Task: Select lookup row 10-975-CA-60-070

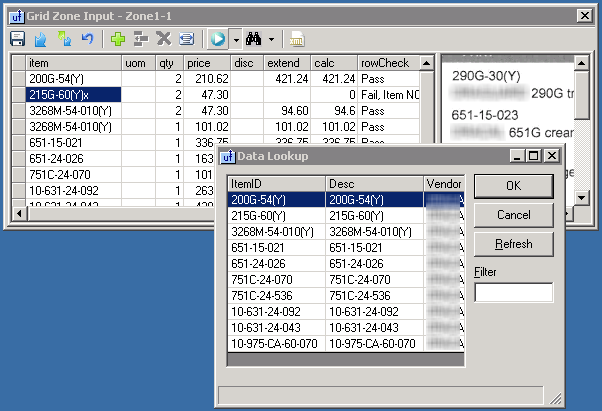Action: [276, 343]
